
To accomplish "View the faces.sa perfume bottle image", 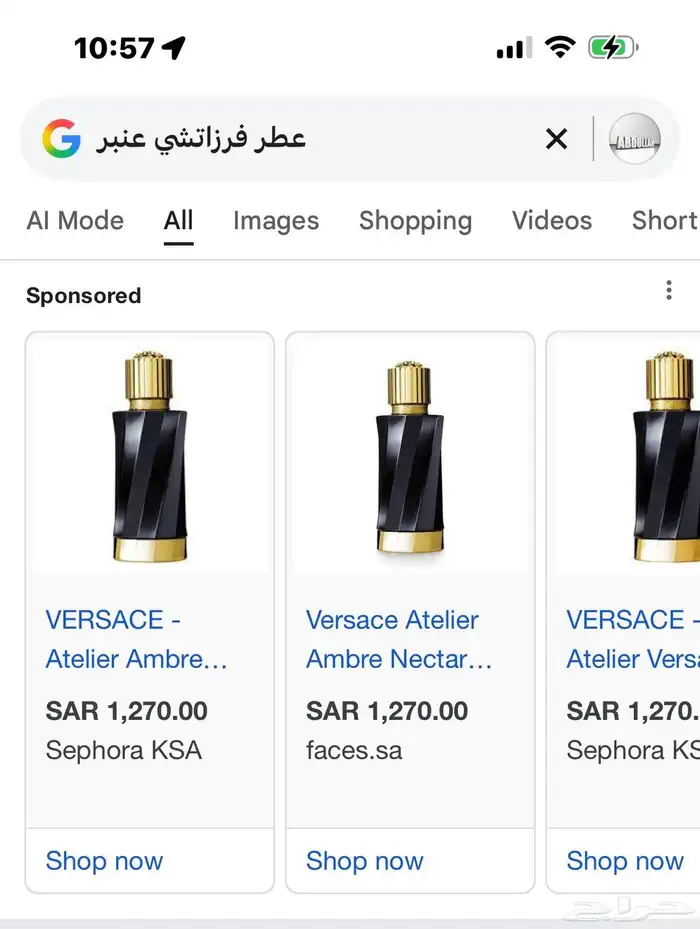I will (410, 455).
